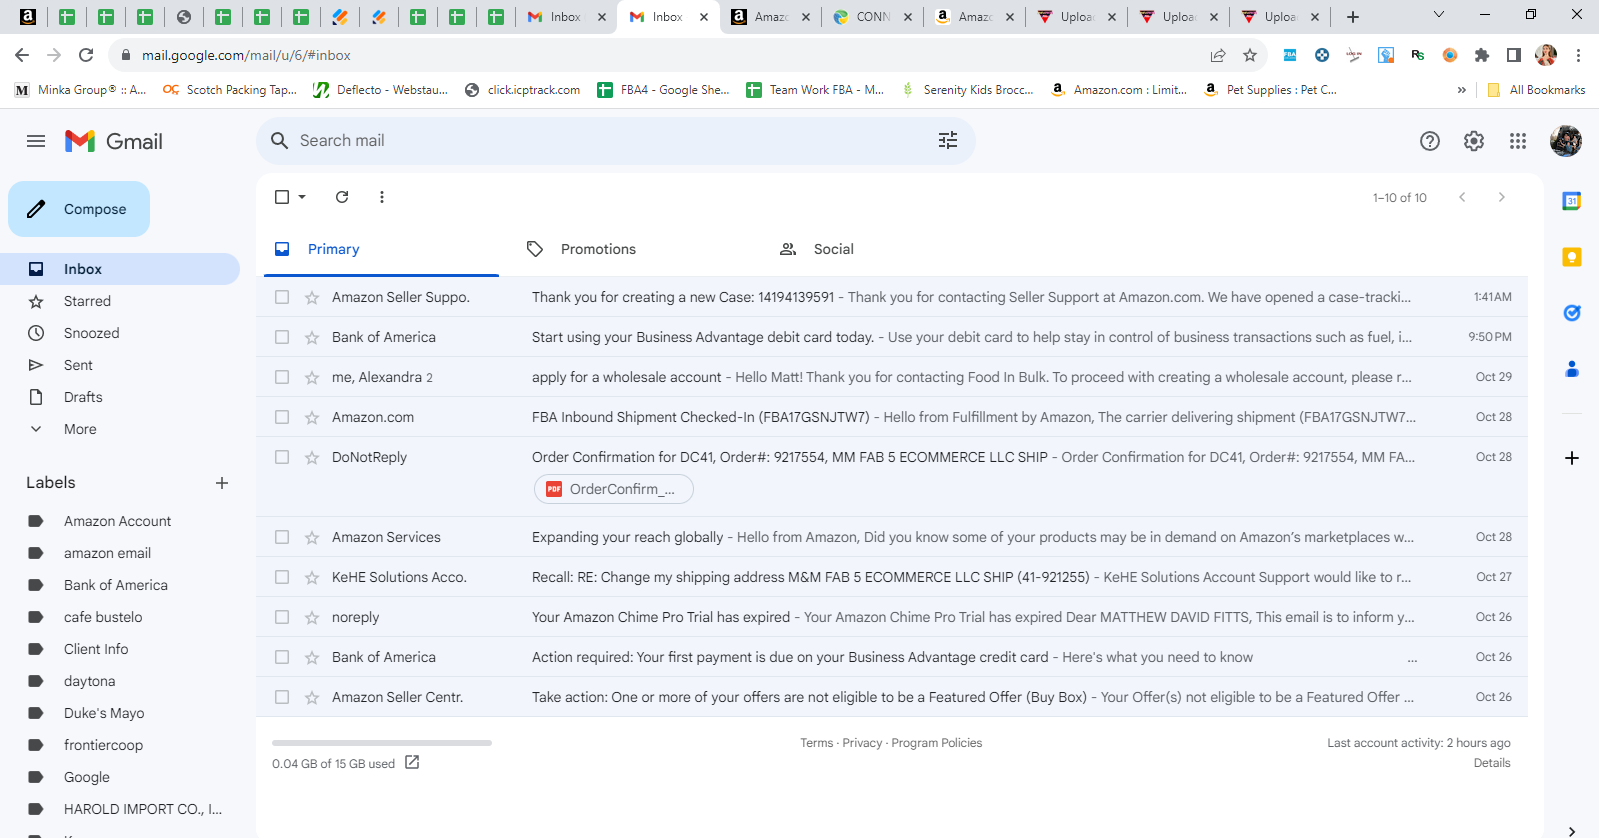
Task: Select the Amazon.com FBA Inbound Shipment email
Action: (282, 417)
